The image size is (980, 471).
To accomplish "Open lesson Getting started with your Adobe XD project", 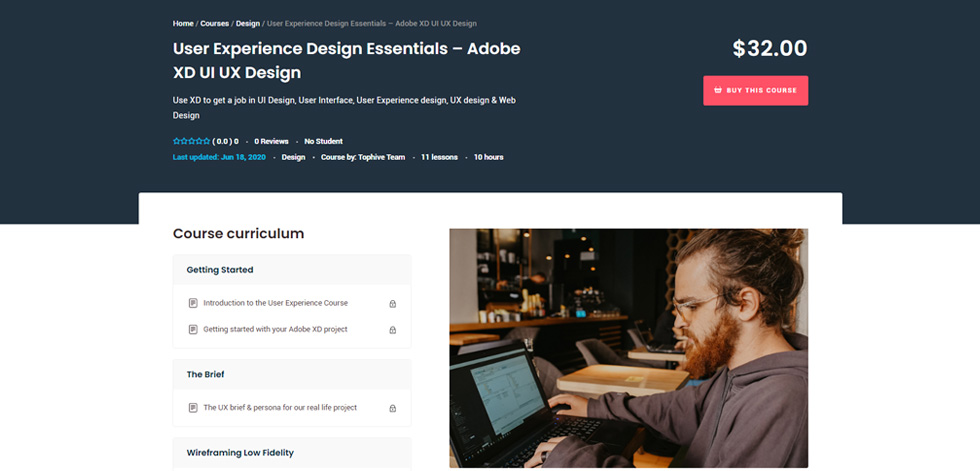I will coord(276,329).
